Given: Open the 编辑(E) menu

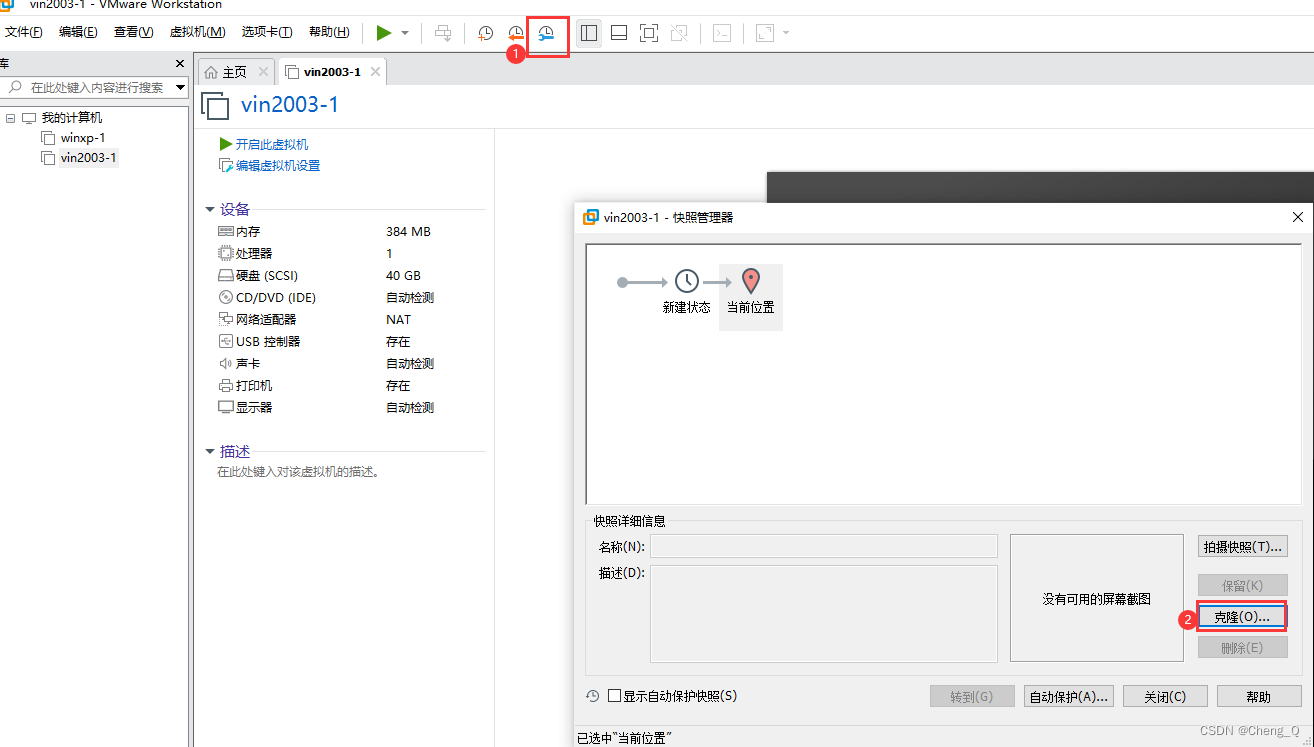Looking at the screenshot, I should [78, 32].
